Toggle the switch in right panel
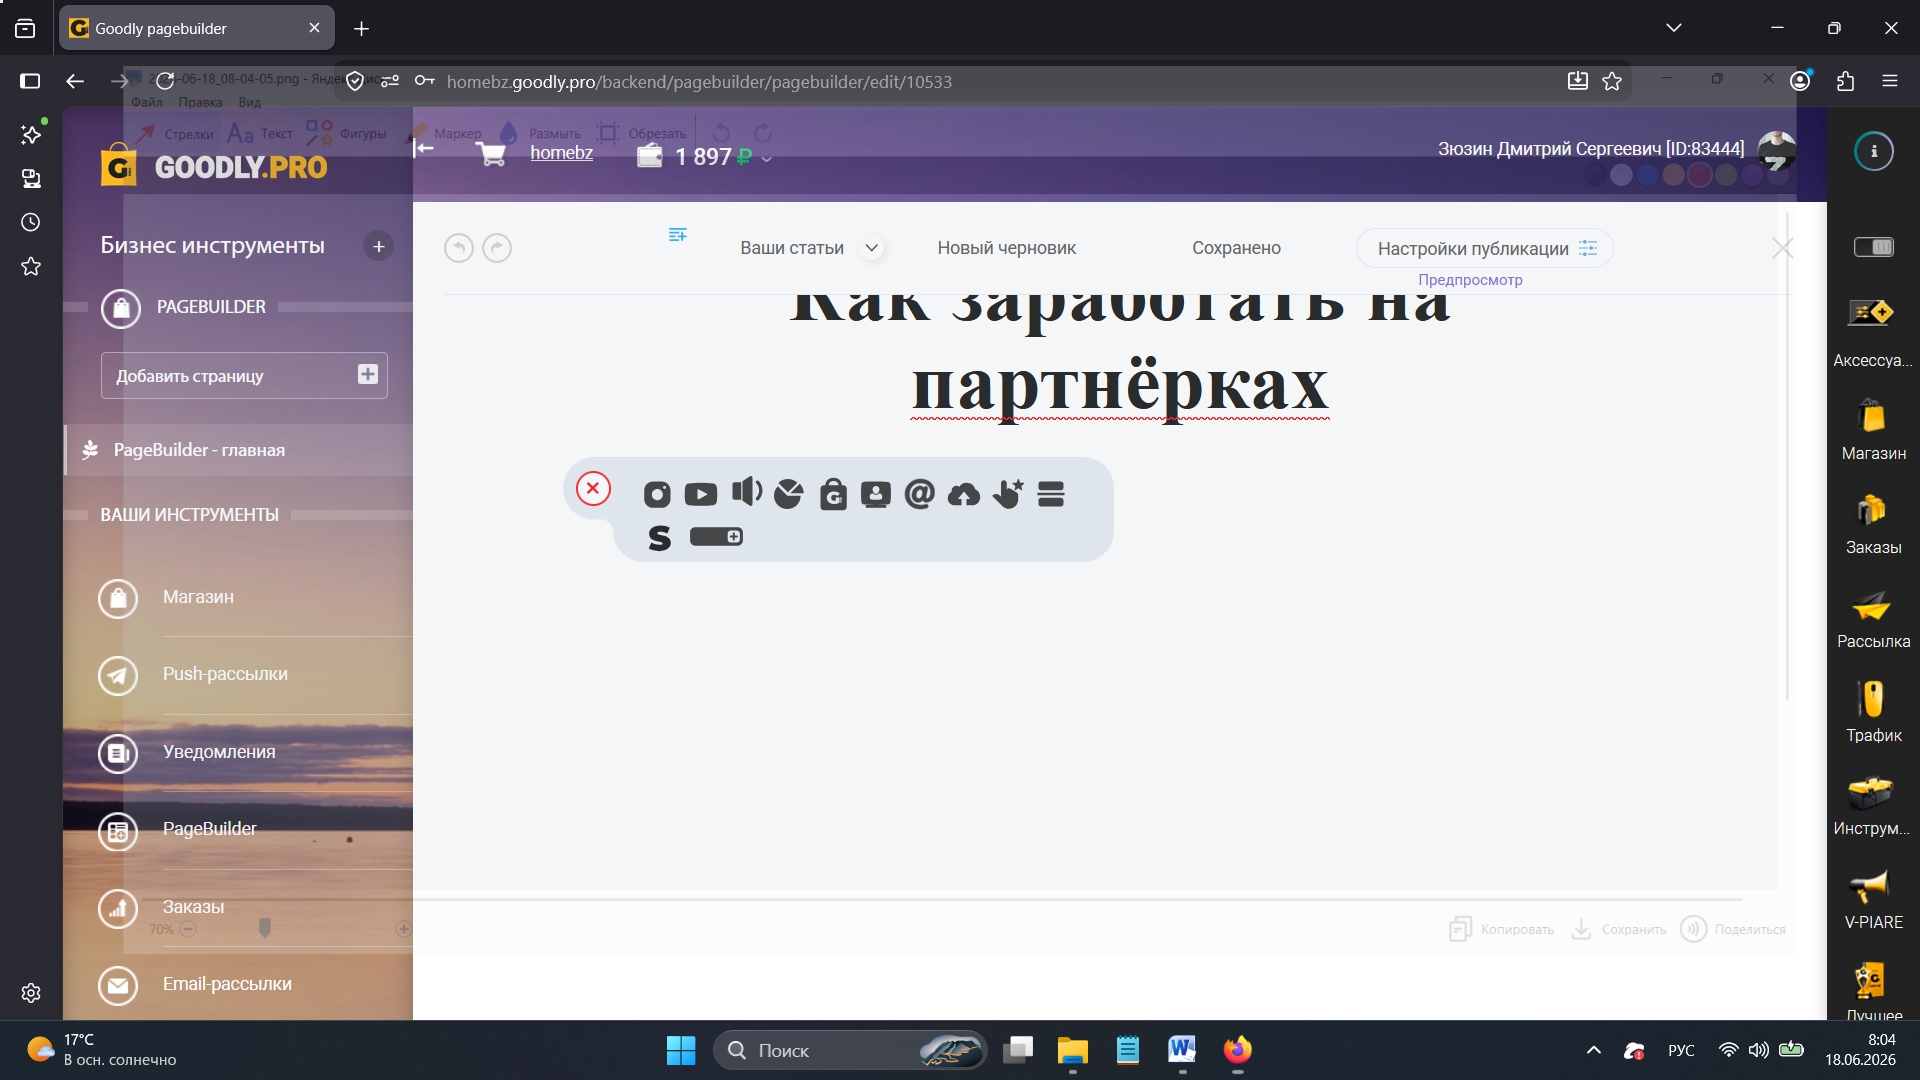1920x1080 pixels. [1874, 246]
